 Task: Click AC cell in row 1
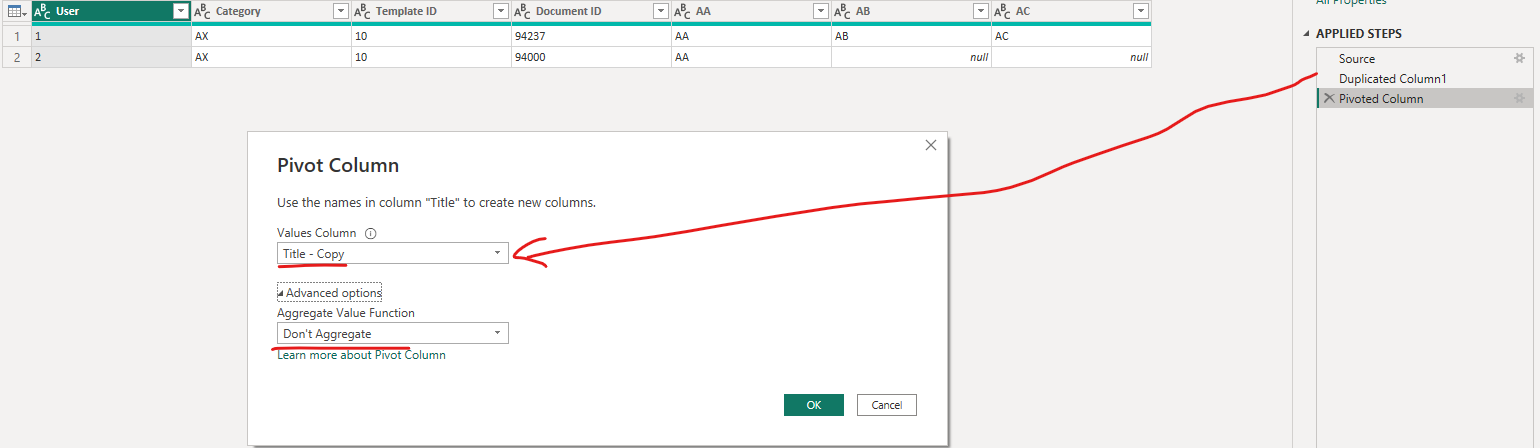[1071, 36]
